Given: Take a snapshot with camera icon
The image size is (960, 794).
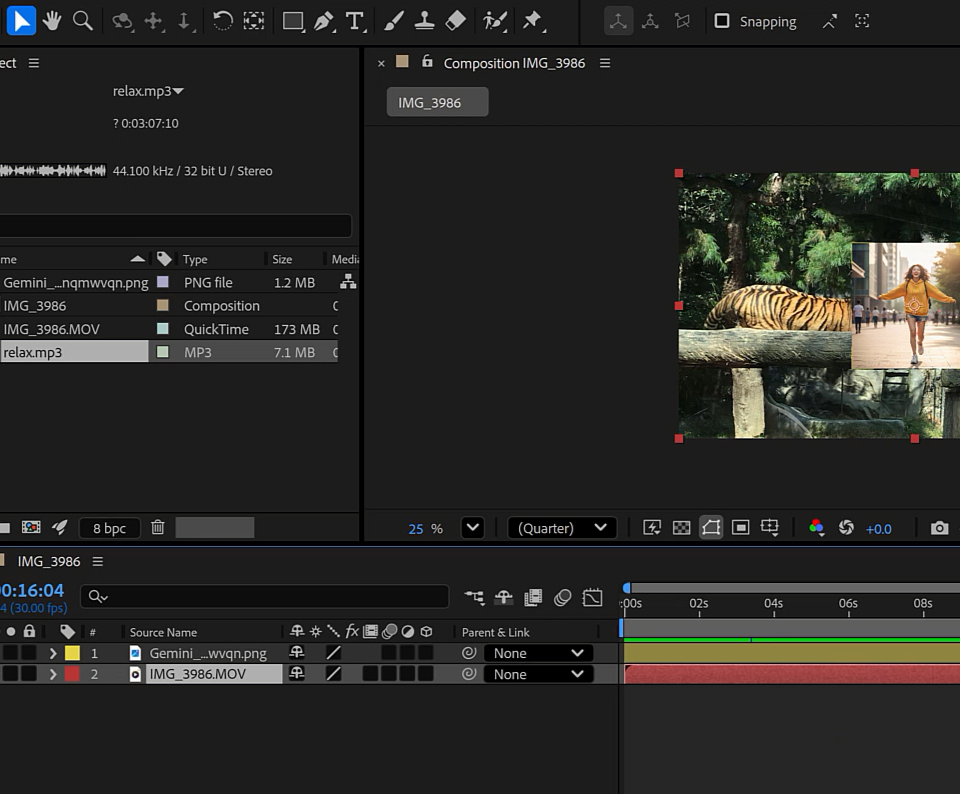Looking at the screenshot, I should (x=939, y=528).
